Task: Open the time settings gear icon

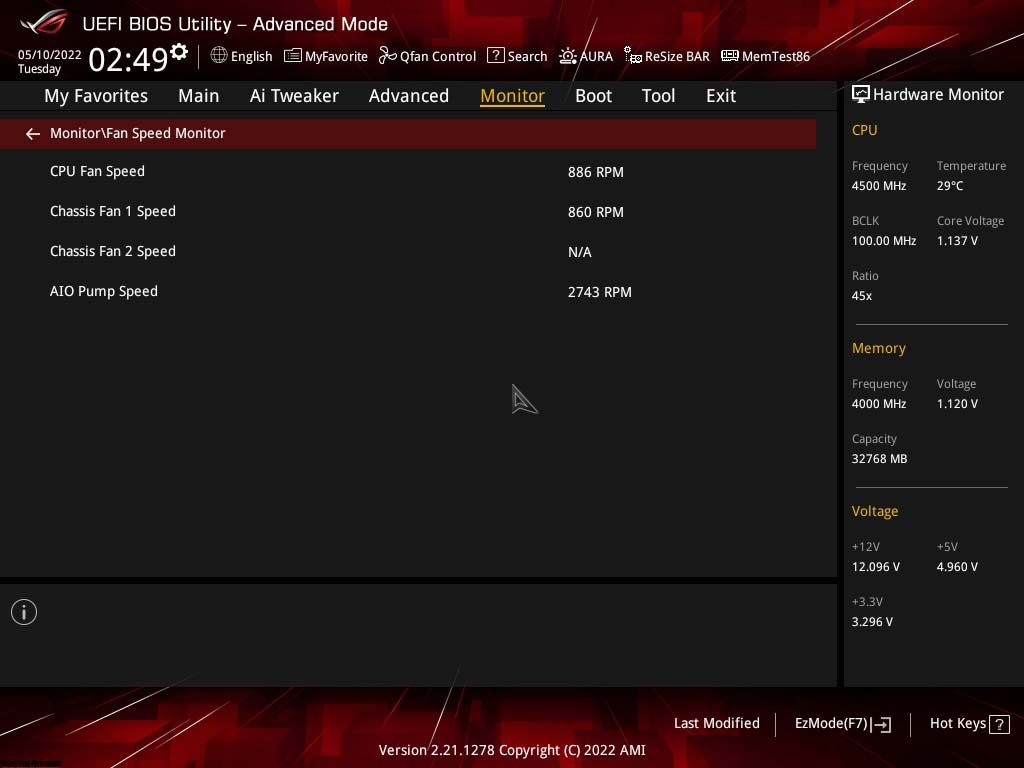Action: (179, 52)
